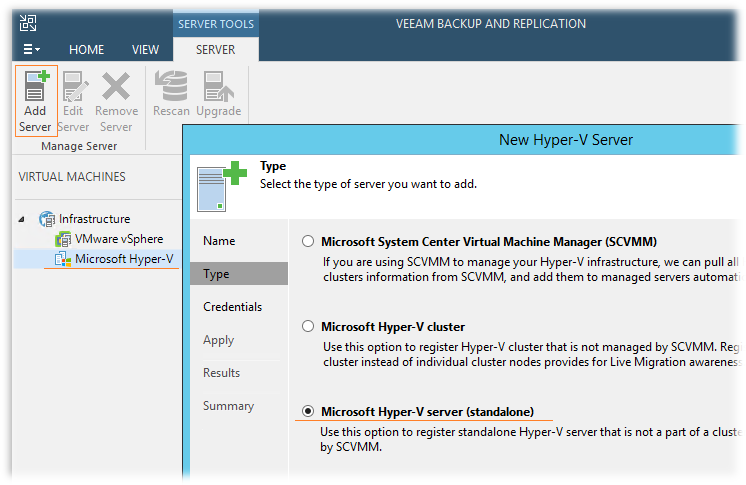Select the SERVER ribbon tab
Image resolution: width=746 pixels, height=485 pixels.
(x=216, y=49)
